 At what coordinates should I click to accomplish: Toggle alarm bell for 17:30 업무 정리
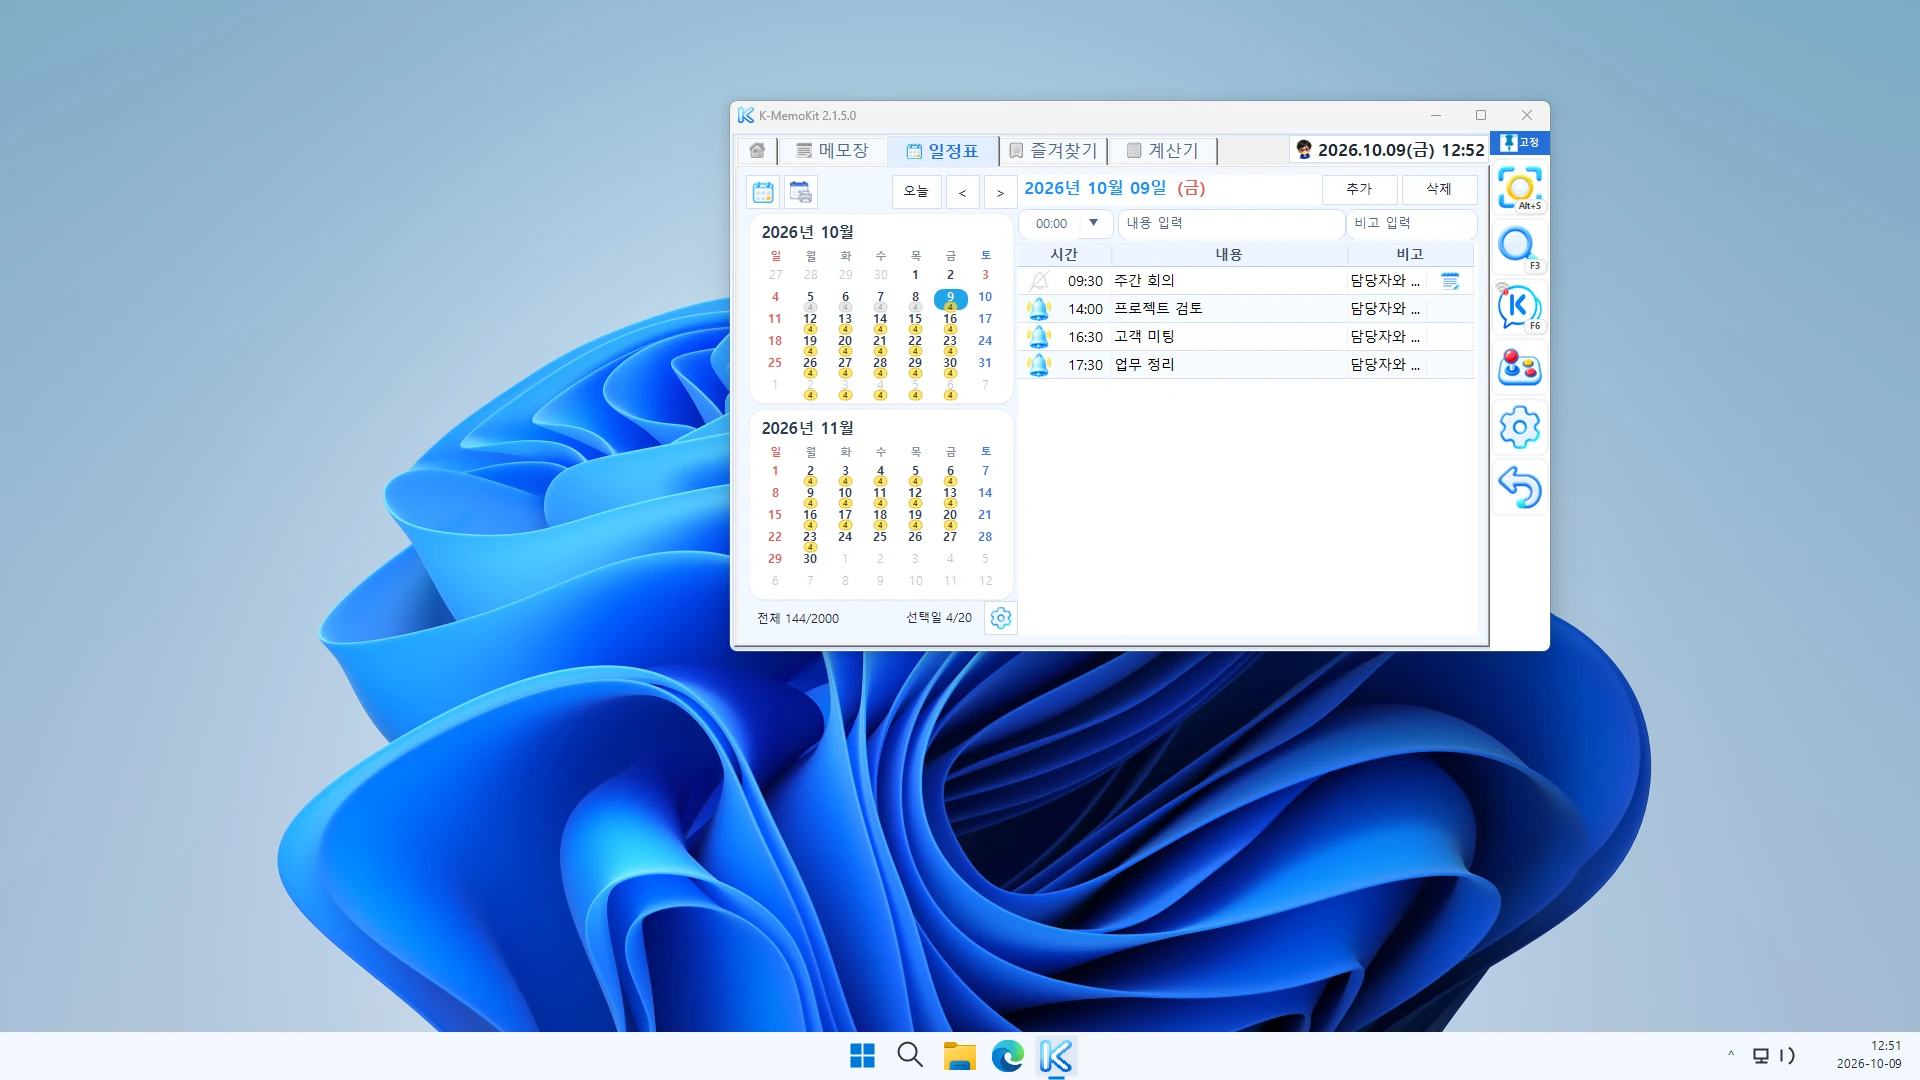(1040, 365)
